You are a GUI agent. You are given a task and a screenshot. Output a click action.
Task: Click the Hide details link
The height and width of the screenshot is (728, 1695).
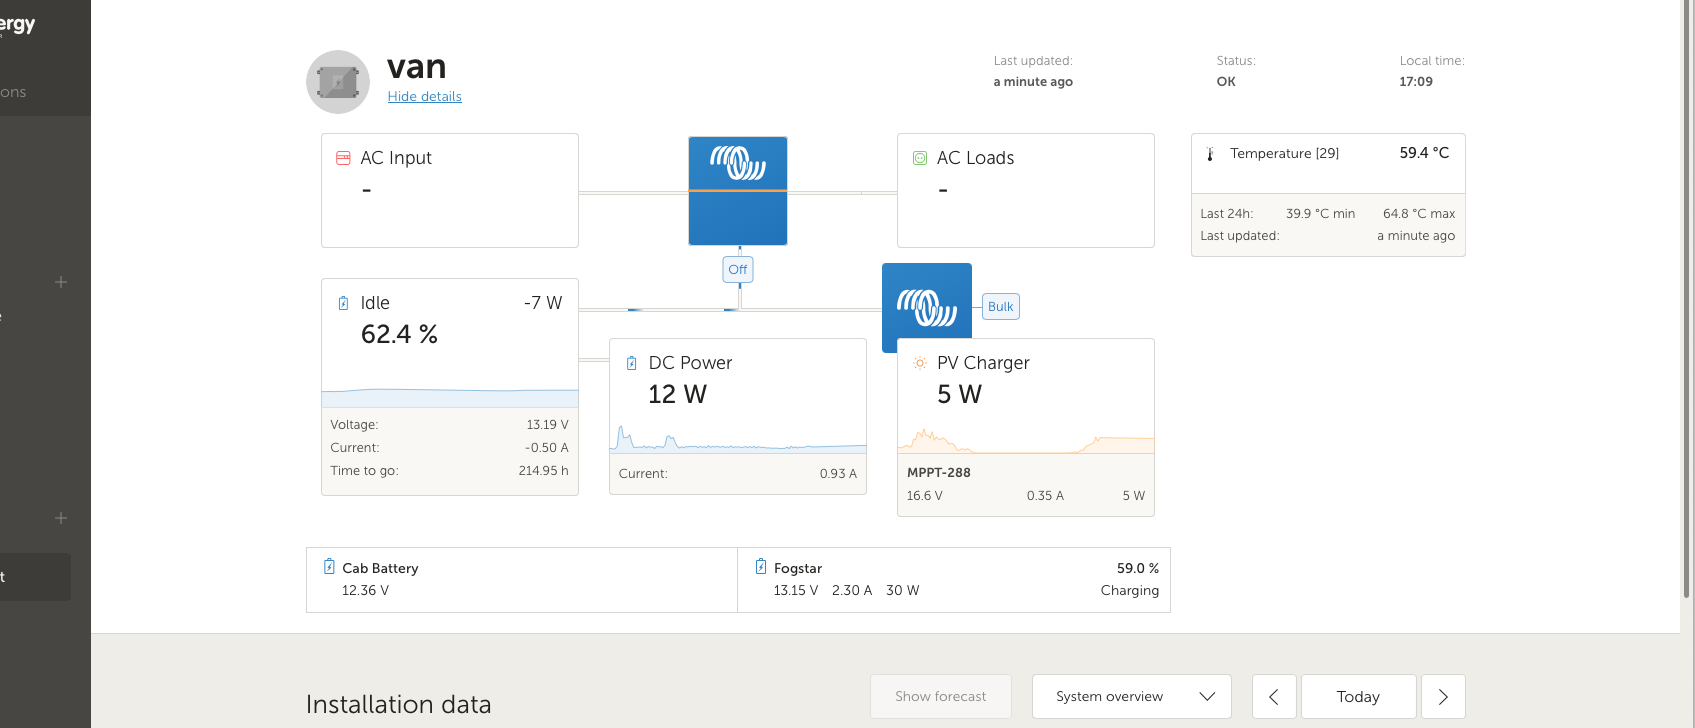coord(425,97)
